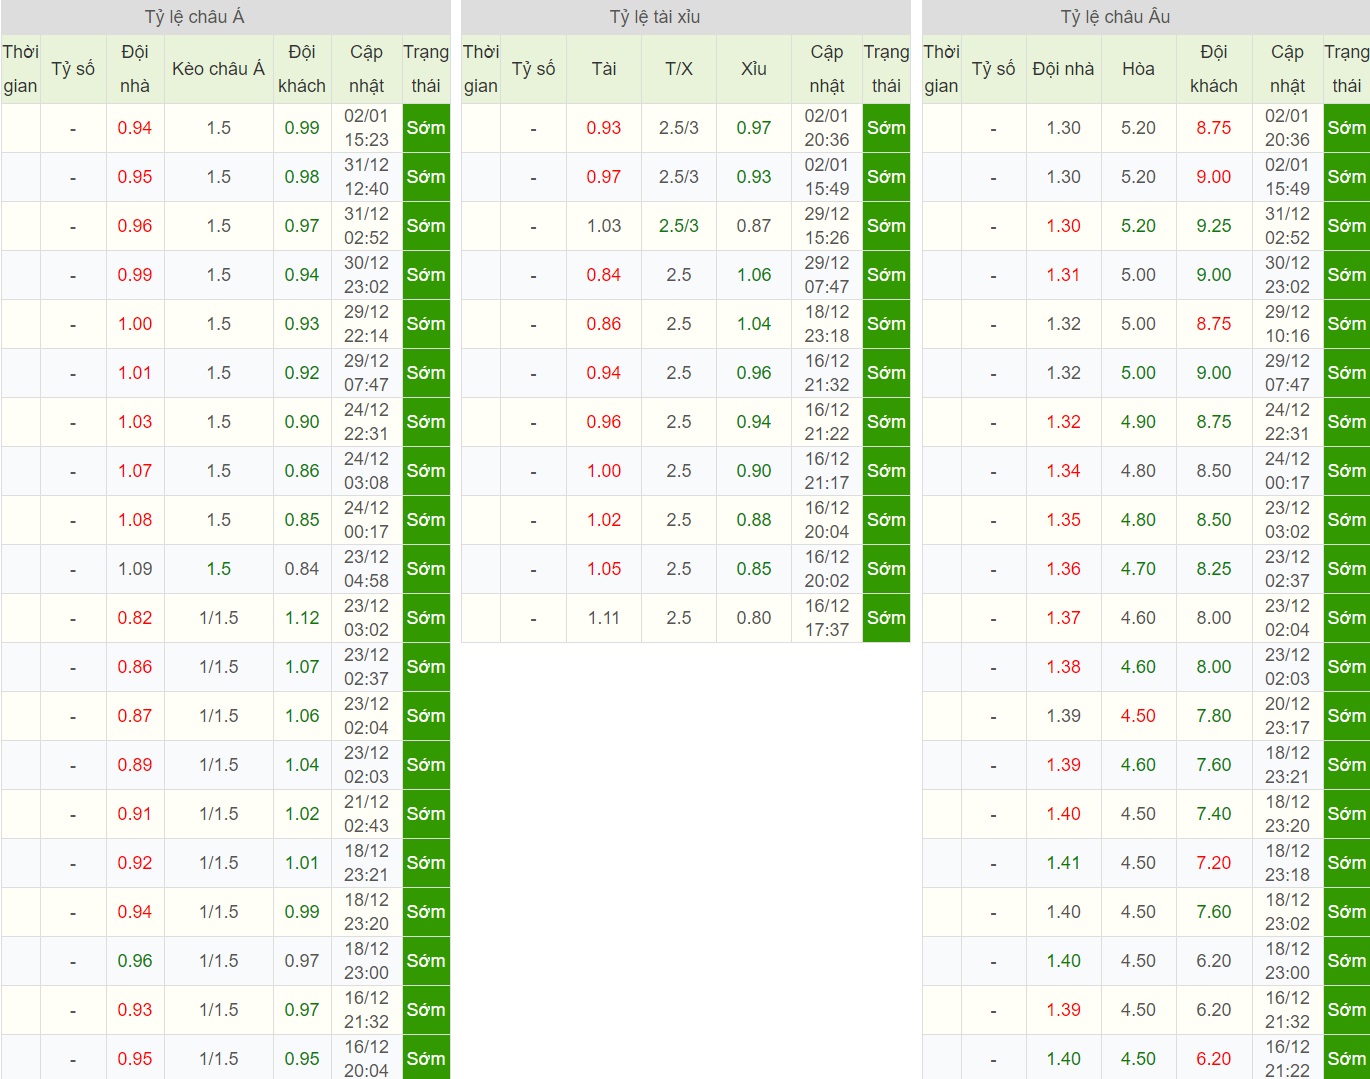Screen dimensions: 1370x1079
Task: Click the 'Sớm' status in over/under row 18/12 23:18
Action: pos(886,324)
